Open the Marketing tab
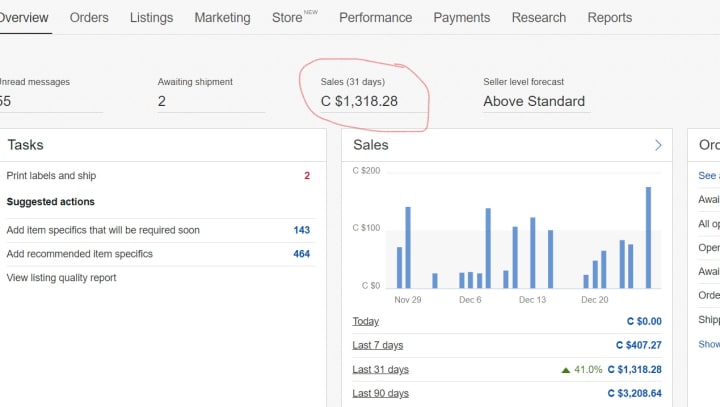The width and height of the screenshot is (720, 407). [x=222, y=17]
